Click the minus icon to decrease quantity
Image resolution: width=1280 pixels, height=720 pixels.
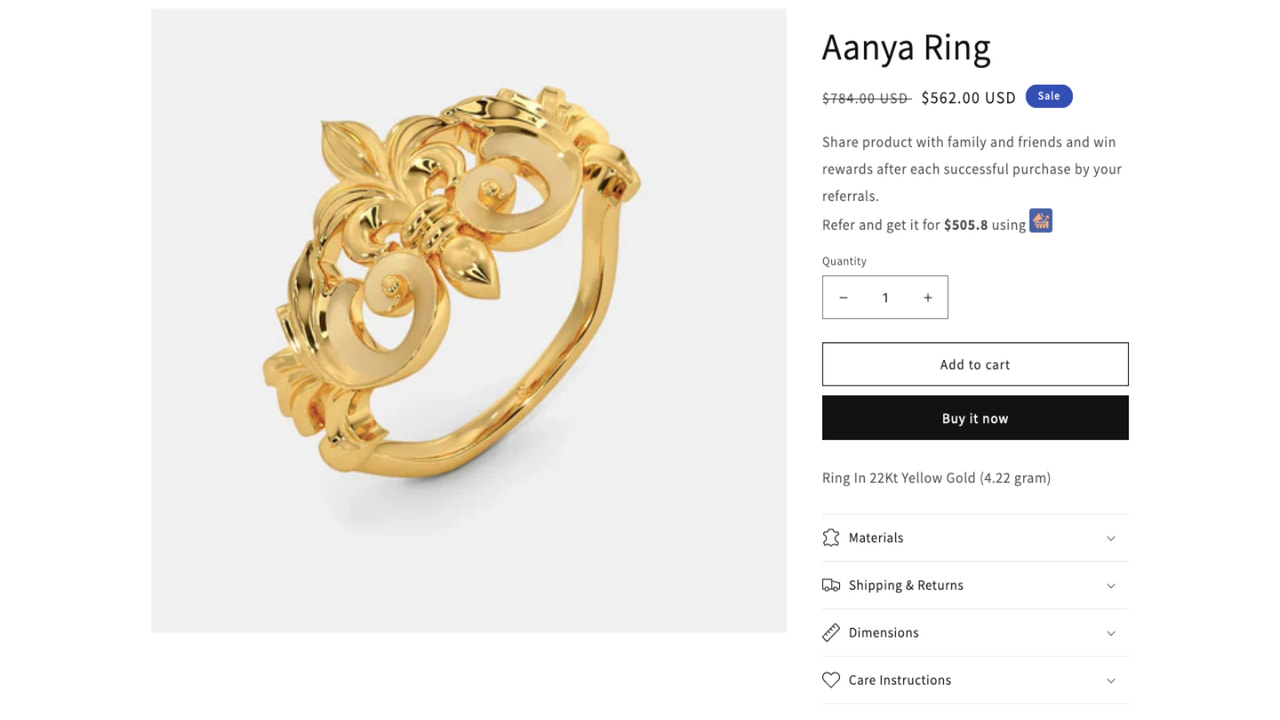[843, 297]
